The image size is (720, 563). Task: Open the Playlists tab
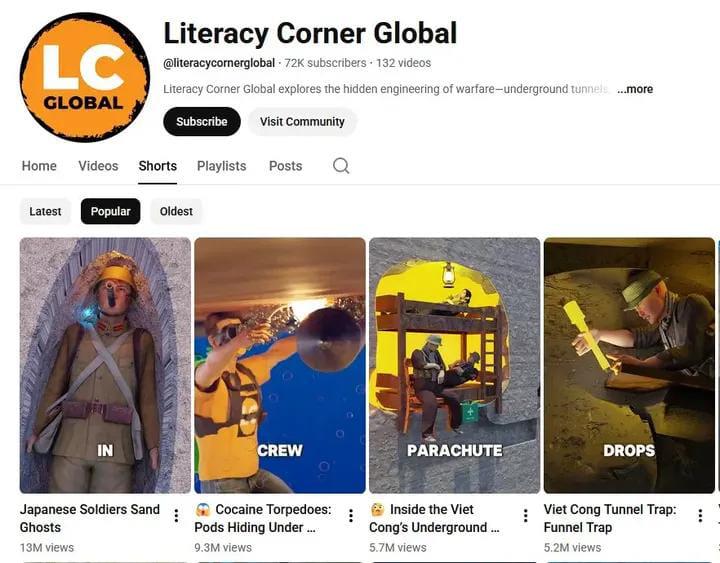coord(221,166)
